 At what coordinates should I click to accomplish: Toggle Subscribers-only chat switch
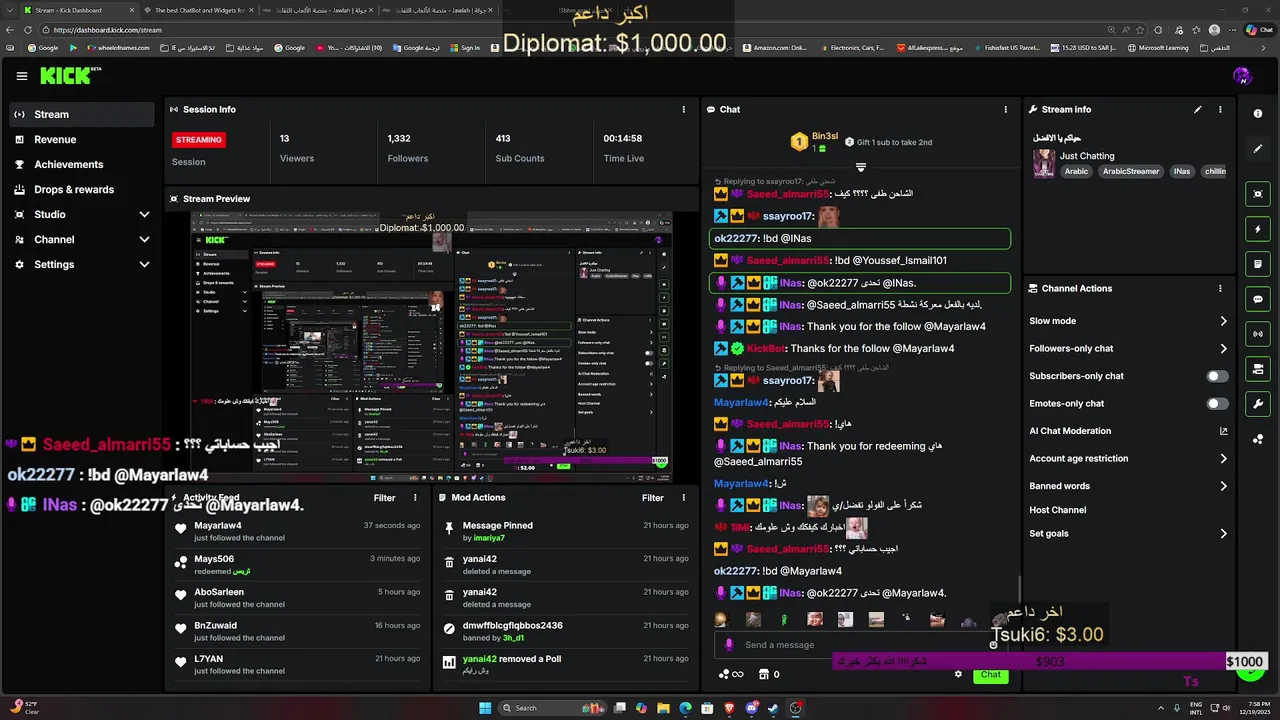[1217, 376]
